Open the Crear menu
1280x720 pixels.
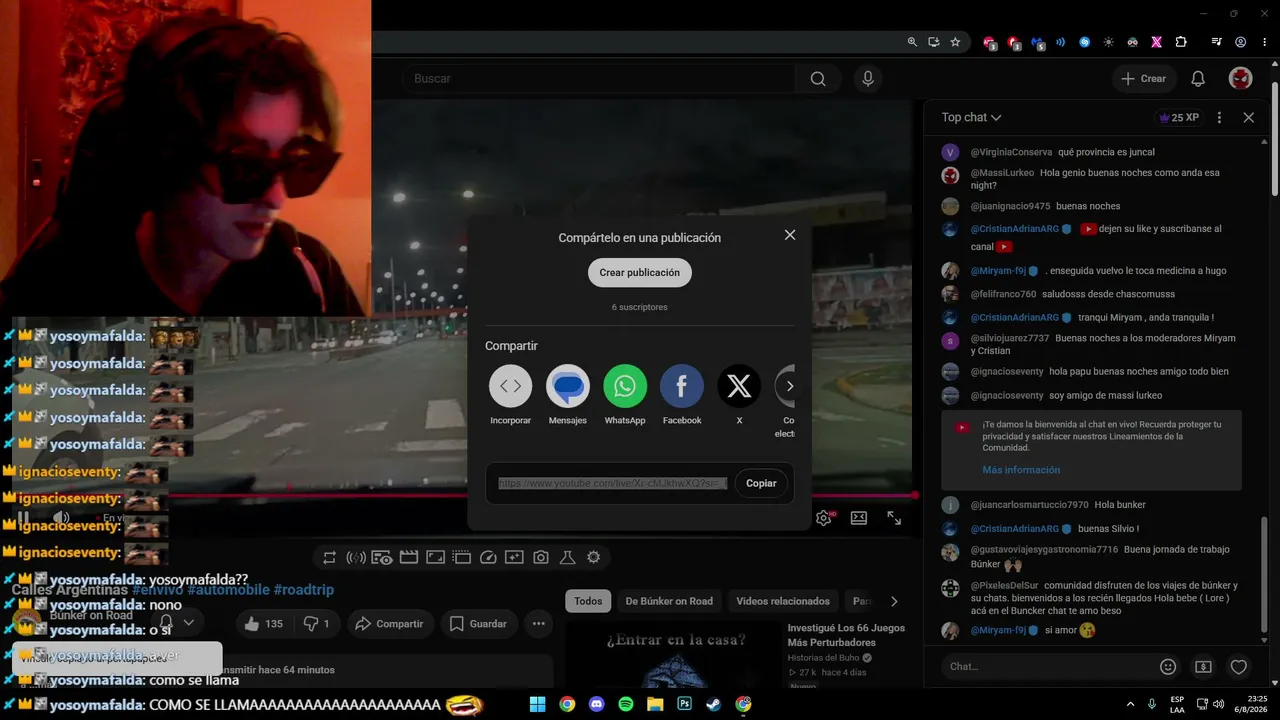1144,79
